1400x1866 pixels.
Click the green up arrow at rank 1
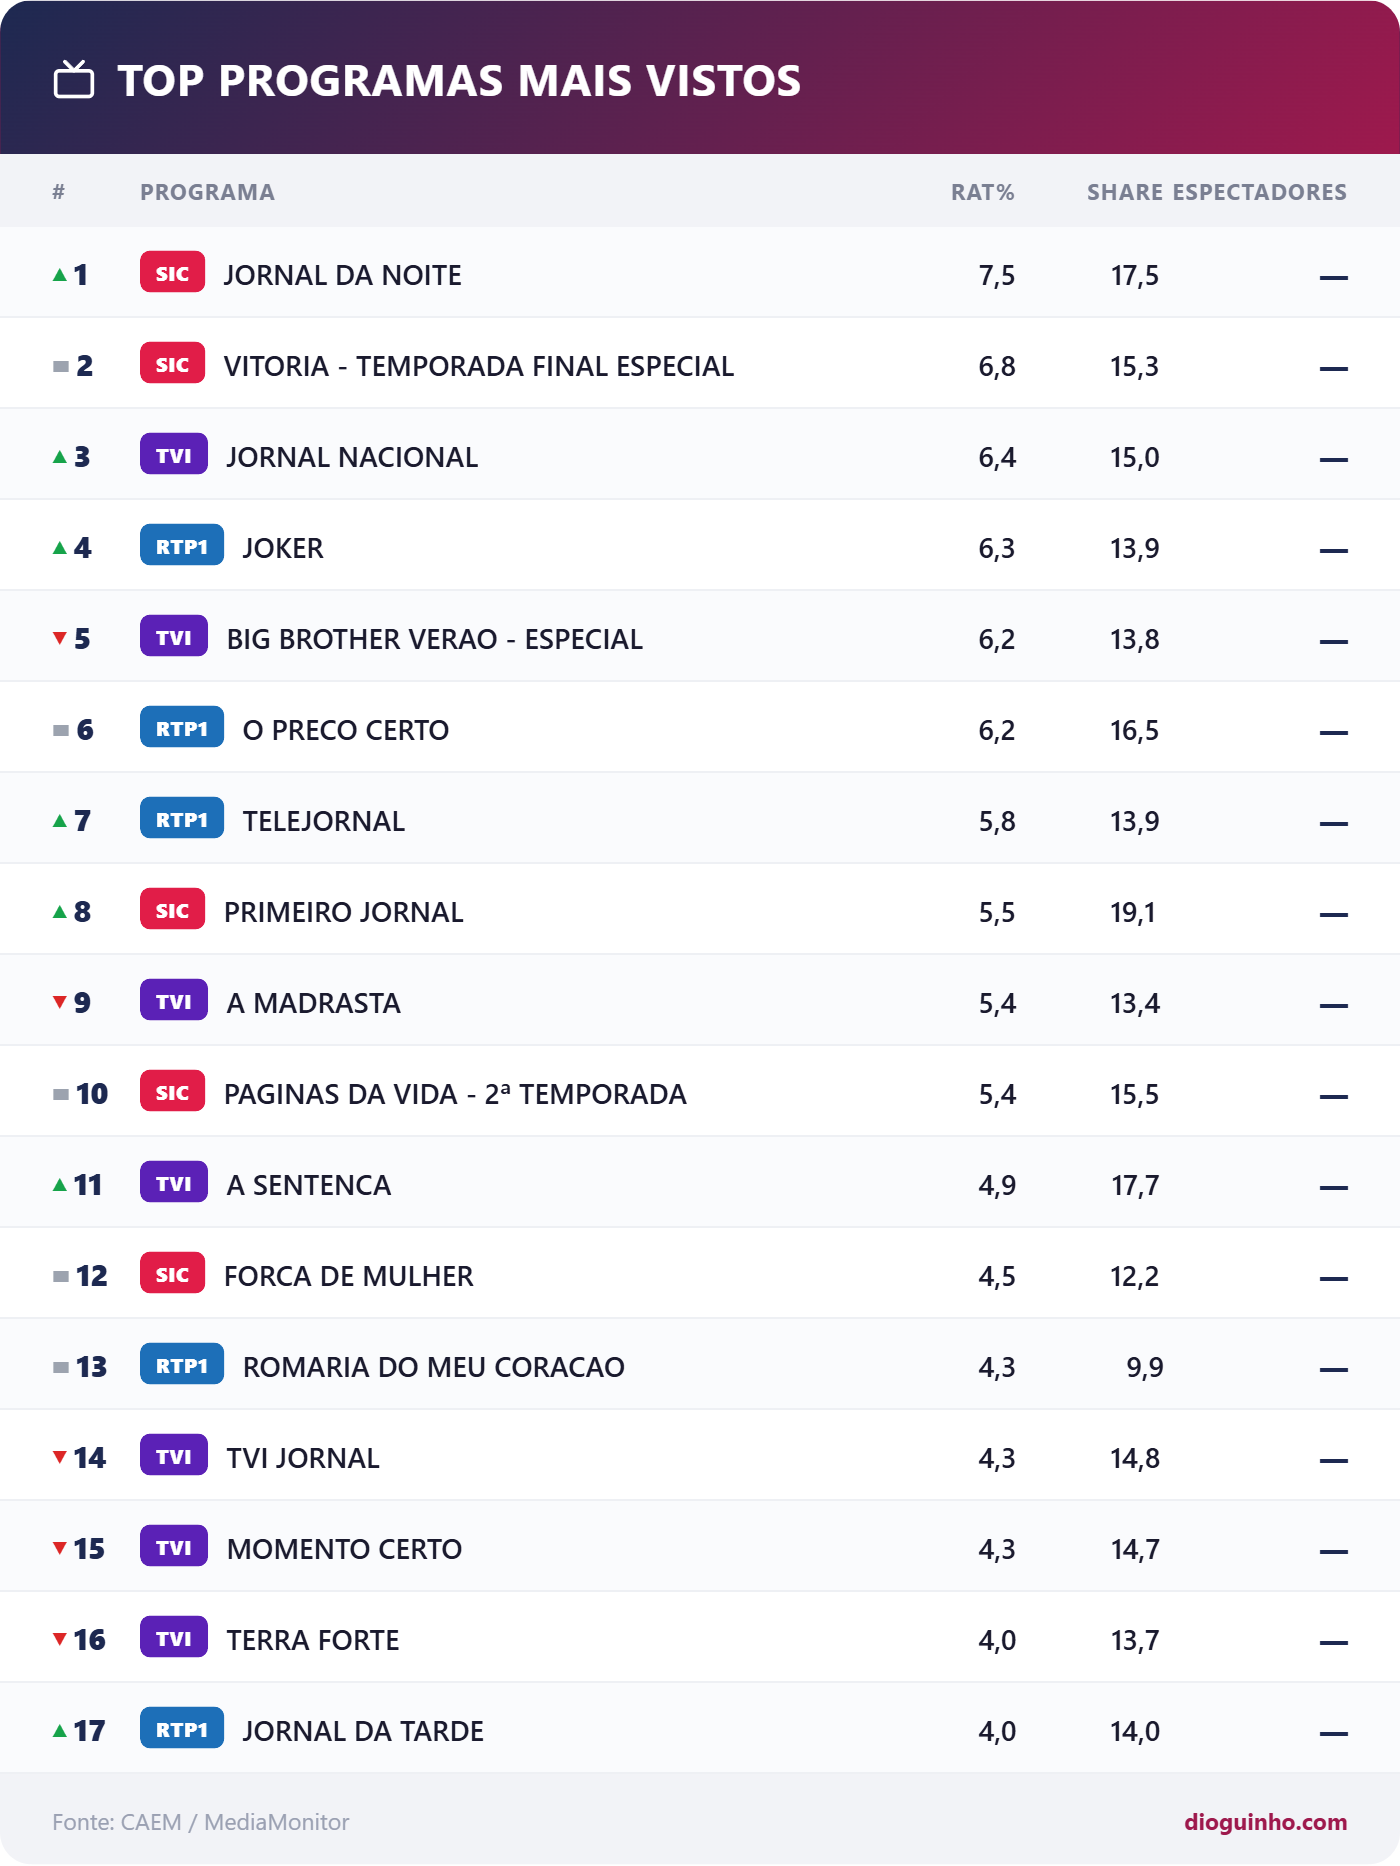[x=60, y=274]
